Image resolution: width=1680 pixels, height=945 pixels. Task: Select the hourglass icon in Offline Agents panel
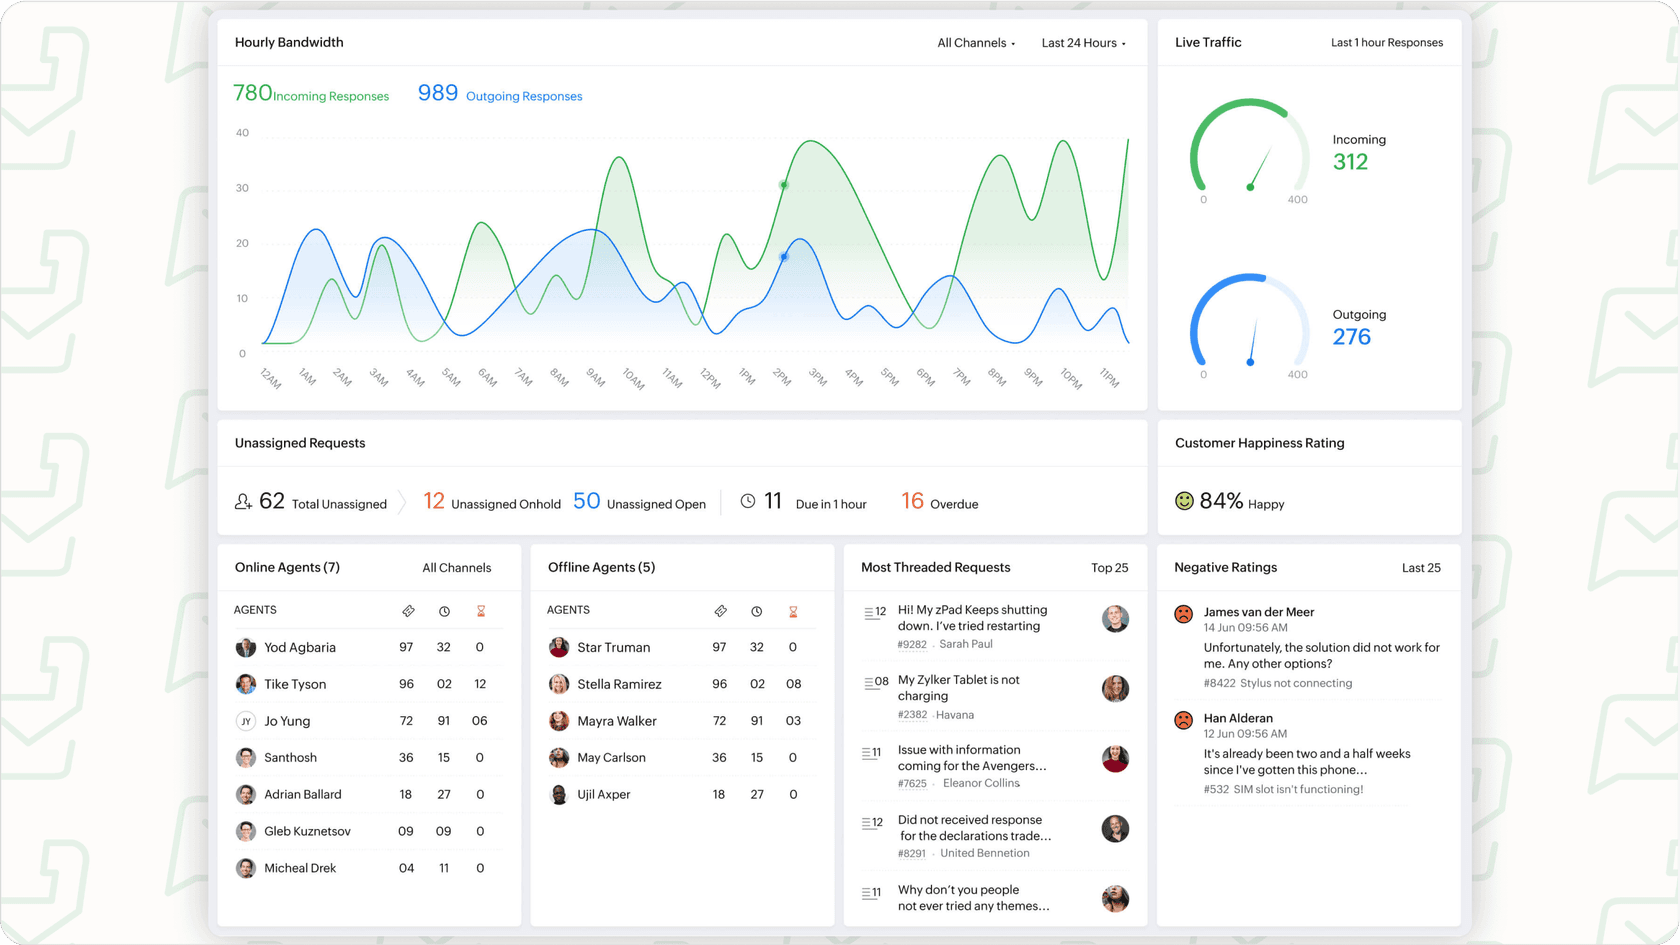pos(794,610)
